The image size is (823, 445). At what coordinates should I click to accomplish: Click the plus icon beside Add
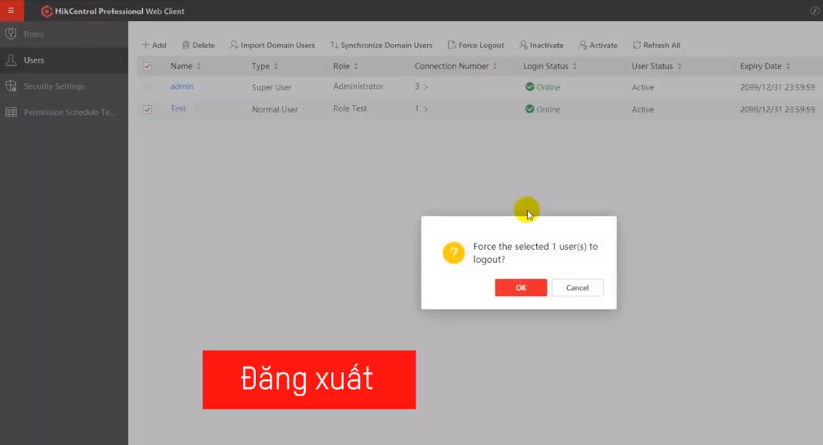coord(145,45)
